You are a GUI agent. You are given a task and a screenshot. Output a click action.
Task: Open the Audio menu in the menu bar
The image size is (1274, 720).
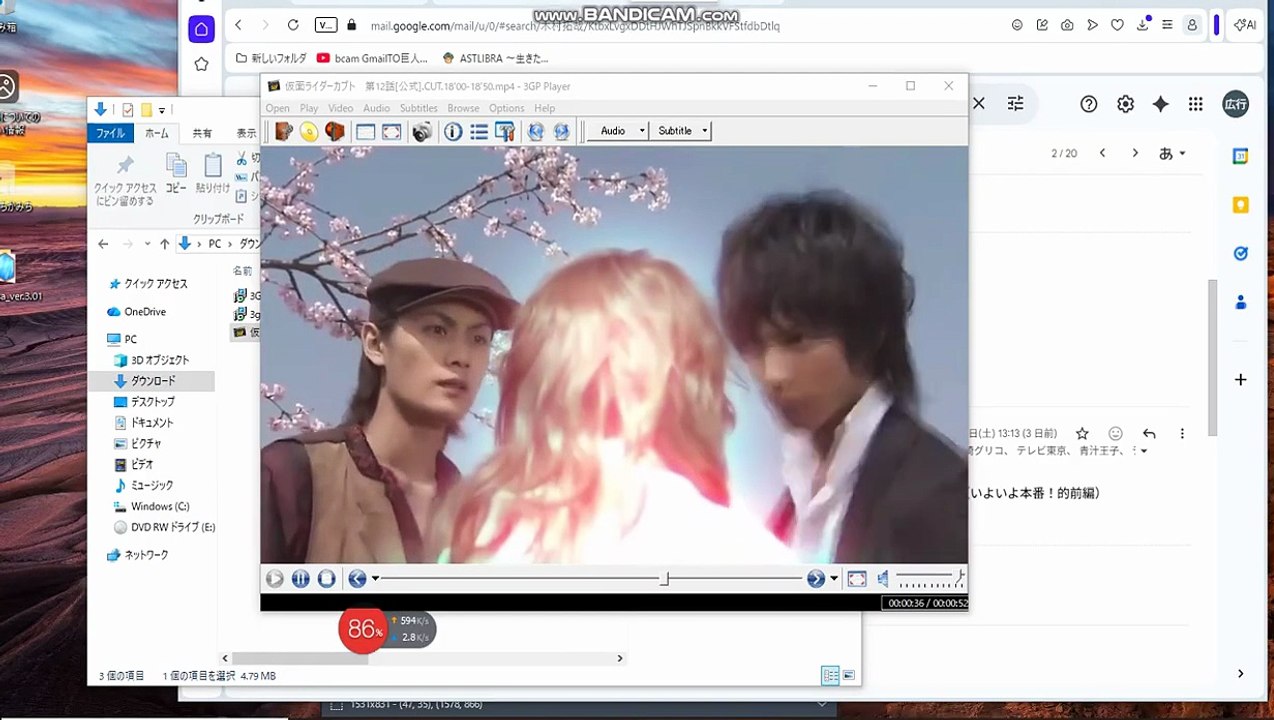[376, 108]
